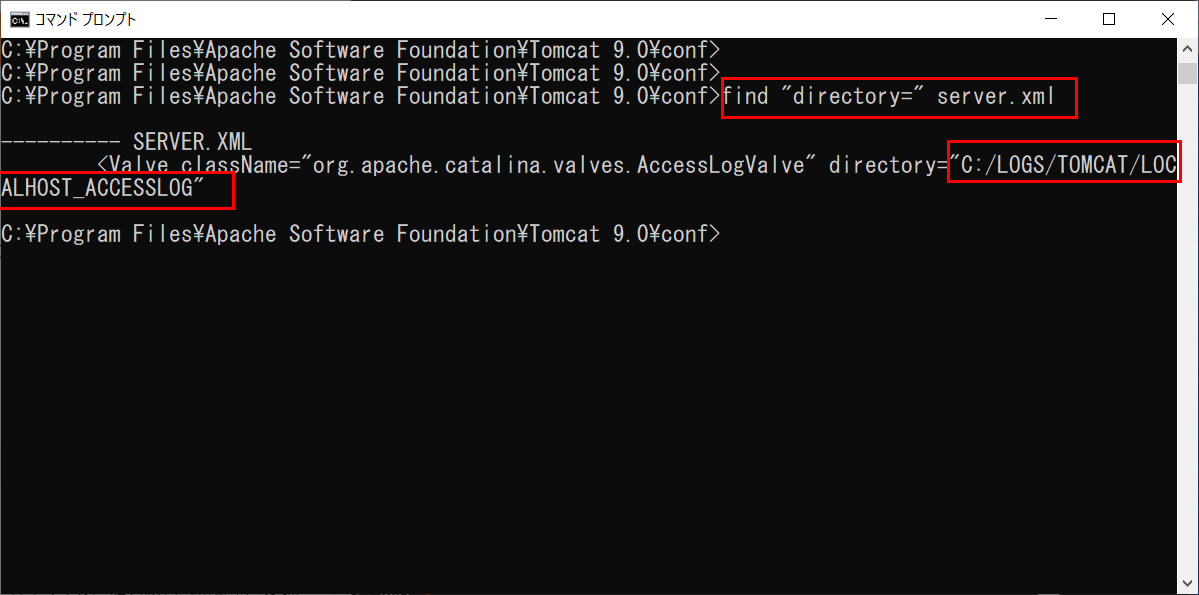Minimize the コマンド プロンプト window
The image size is (1199, 595).
tap(1050, 19)
